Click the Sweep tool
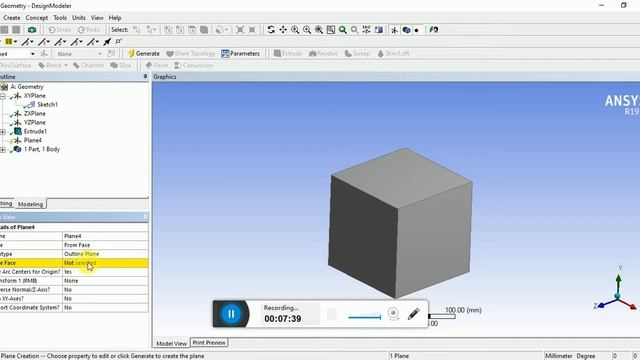 point(357,53)
